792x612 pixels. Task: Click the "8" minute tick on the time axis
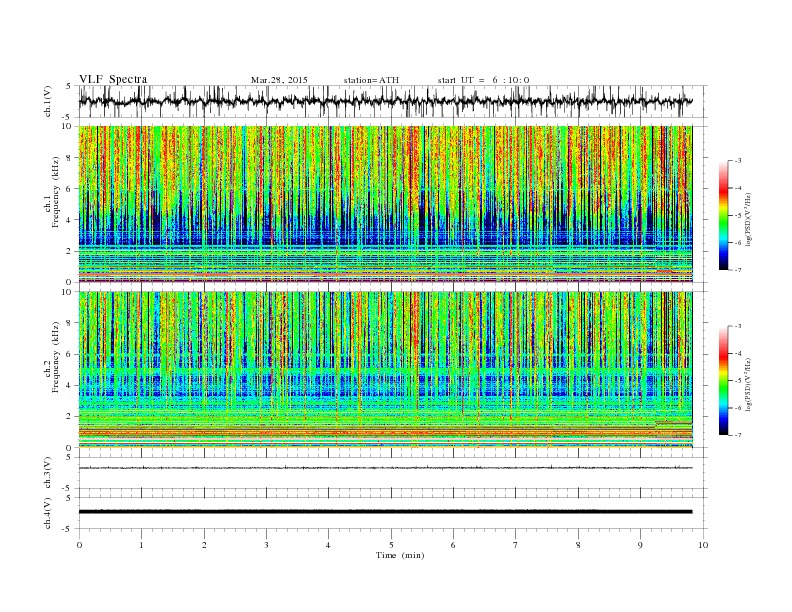[578, 545]
